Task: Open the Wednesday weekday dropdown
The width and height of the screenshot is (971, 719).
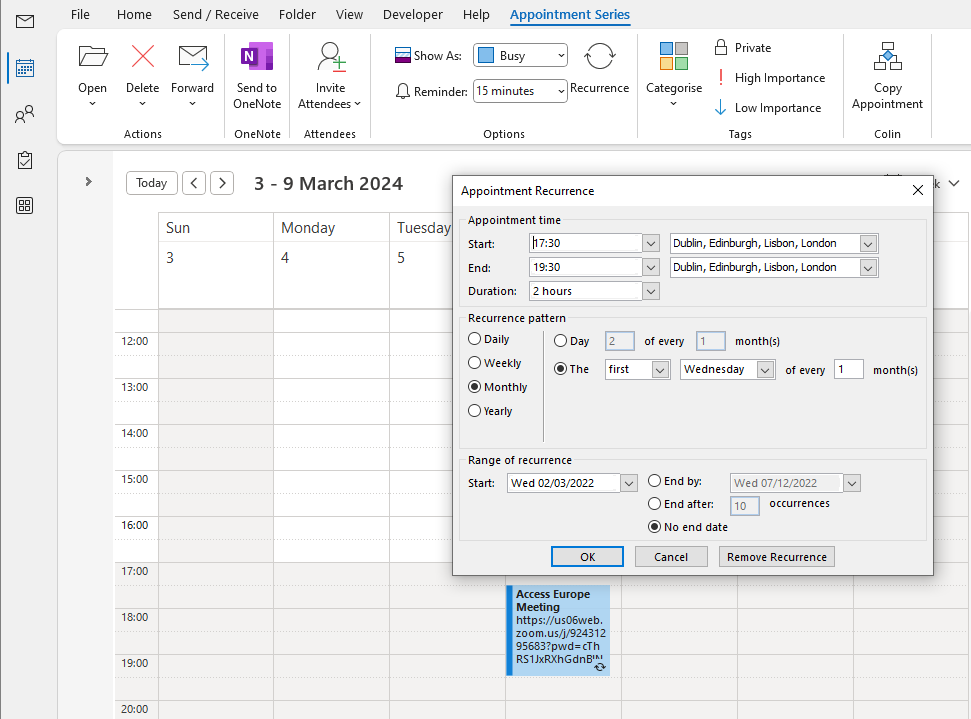Action: 766,370
